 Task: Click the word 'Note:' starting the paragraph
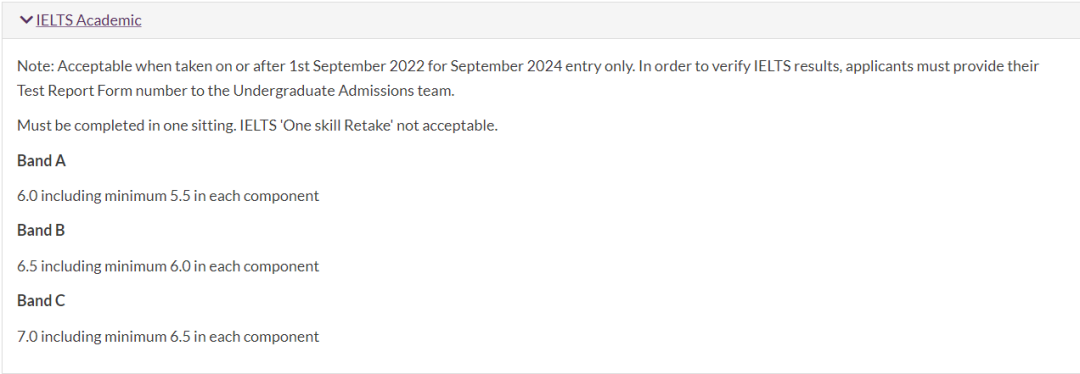pos(35,67)
